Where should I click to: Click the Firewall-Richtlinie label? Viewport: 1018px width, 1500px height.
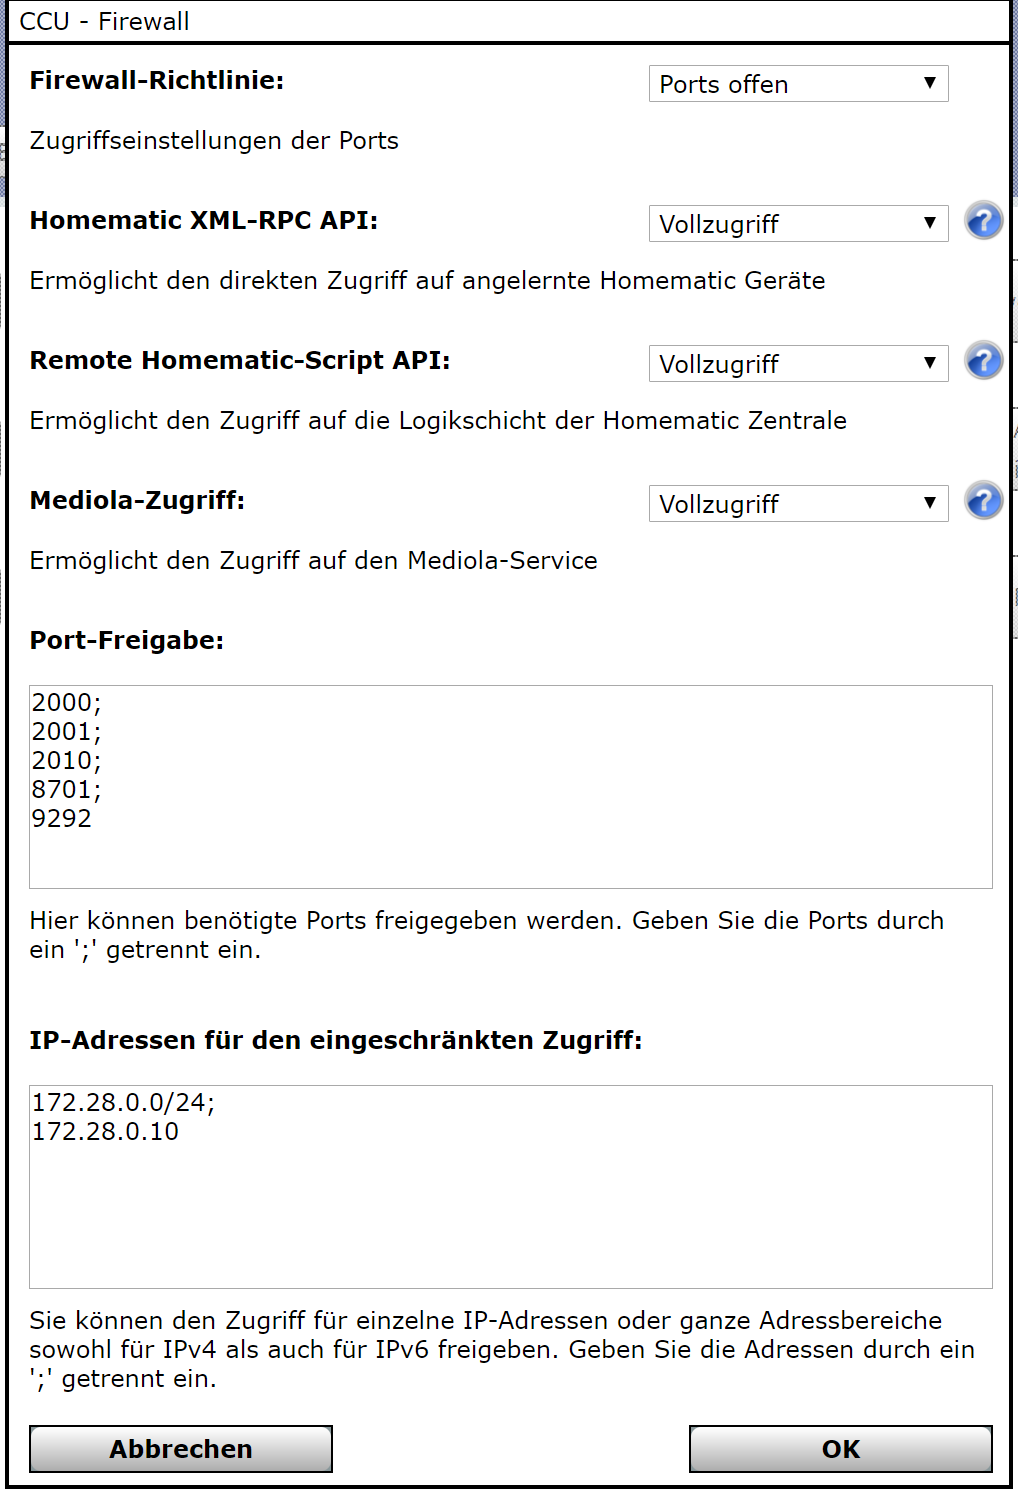click(x=157, y=81)
